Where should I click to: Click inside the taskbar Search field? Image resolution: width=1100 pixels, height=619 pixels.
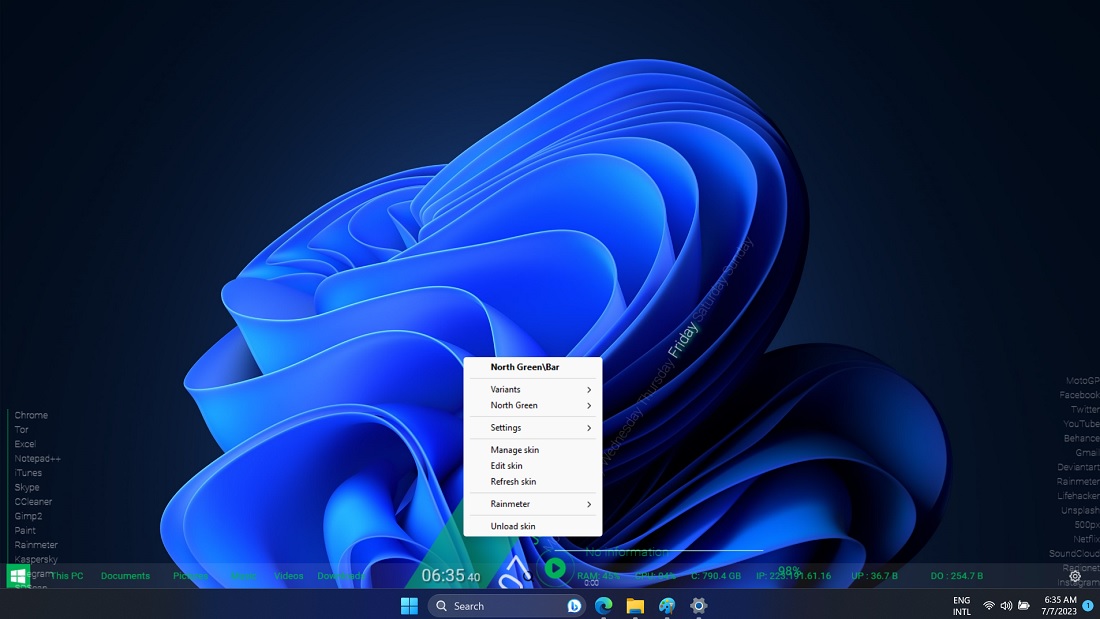point(490,606)
